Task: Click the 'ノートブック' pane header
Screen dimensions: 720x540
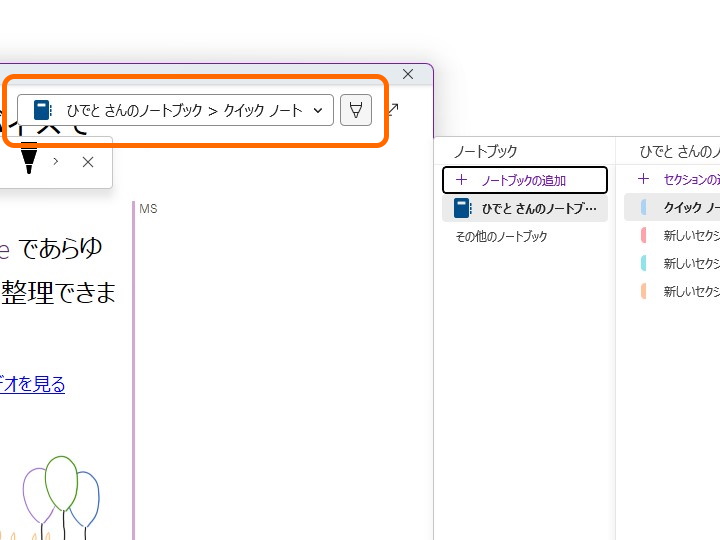Action: click(486, 151)
